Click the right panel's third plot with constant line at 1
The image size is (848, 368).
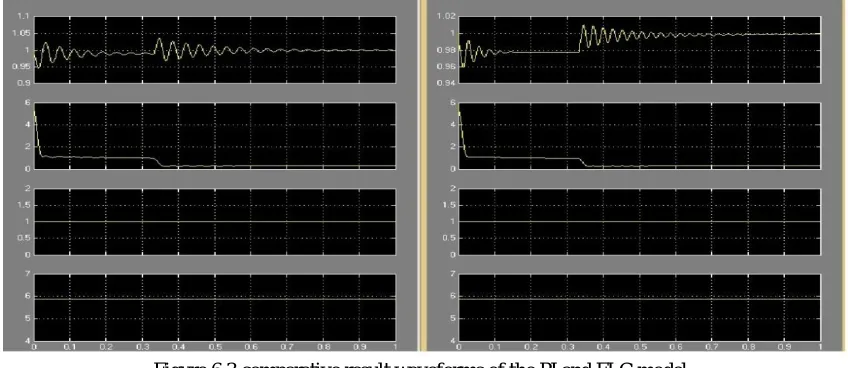[x=639, y=221]
